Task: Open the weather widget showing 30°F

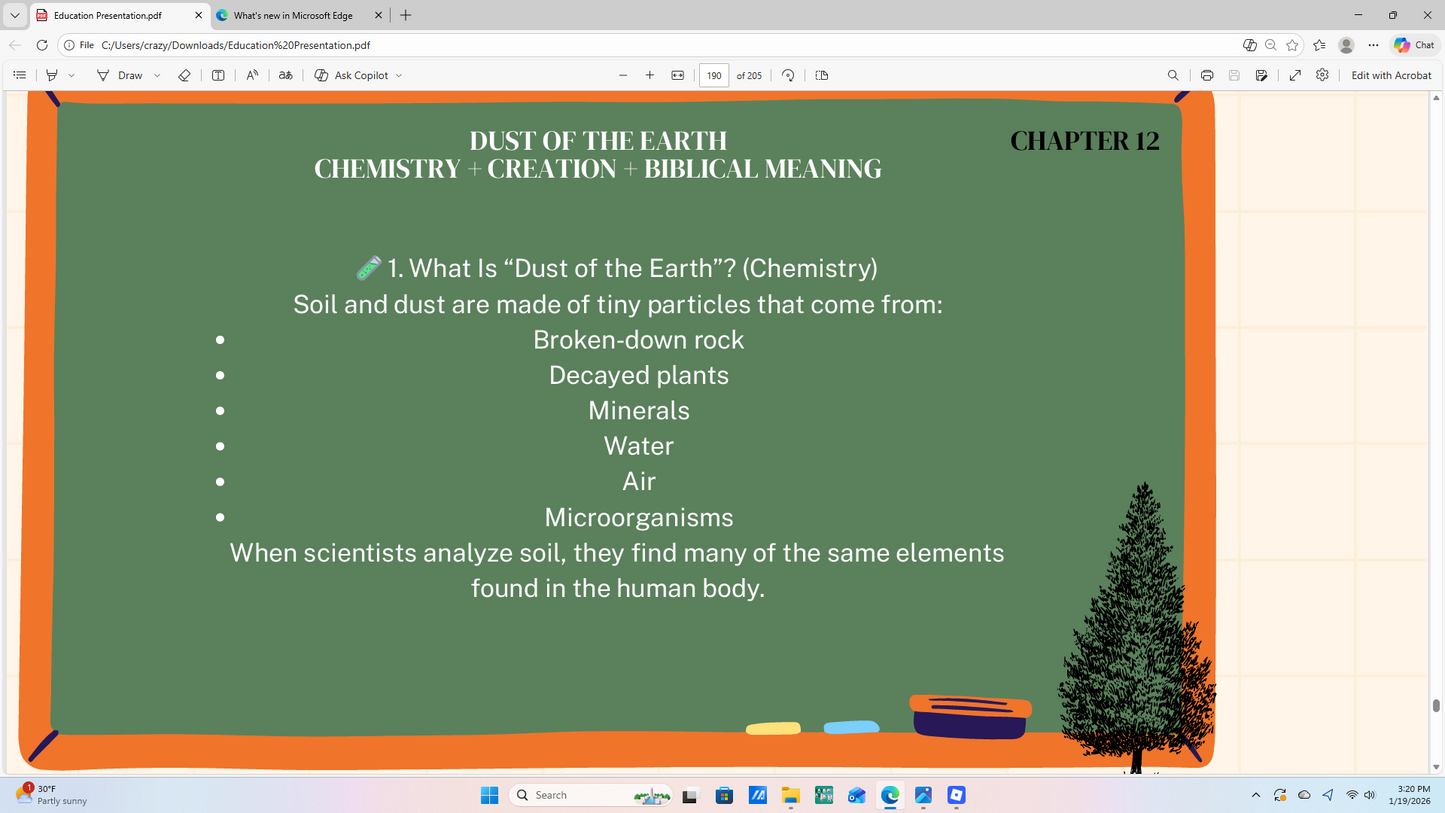Action: (x=52, y=795)
